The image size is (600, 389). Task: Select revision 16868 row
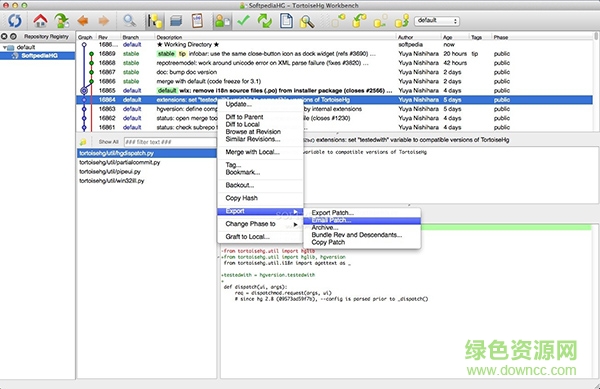335,63
